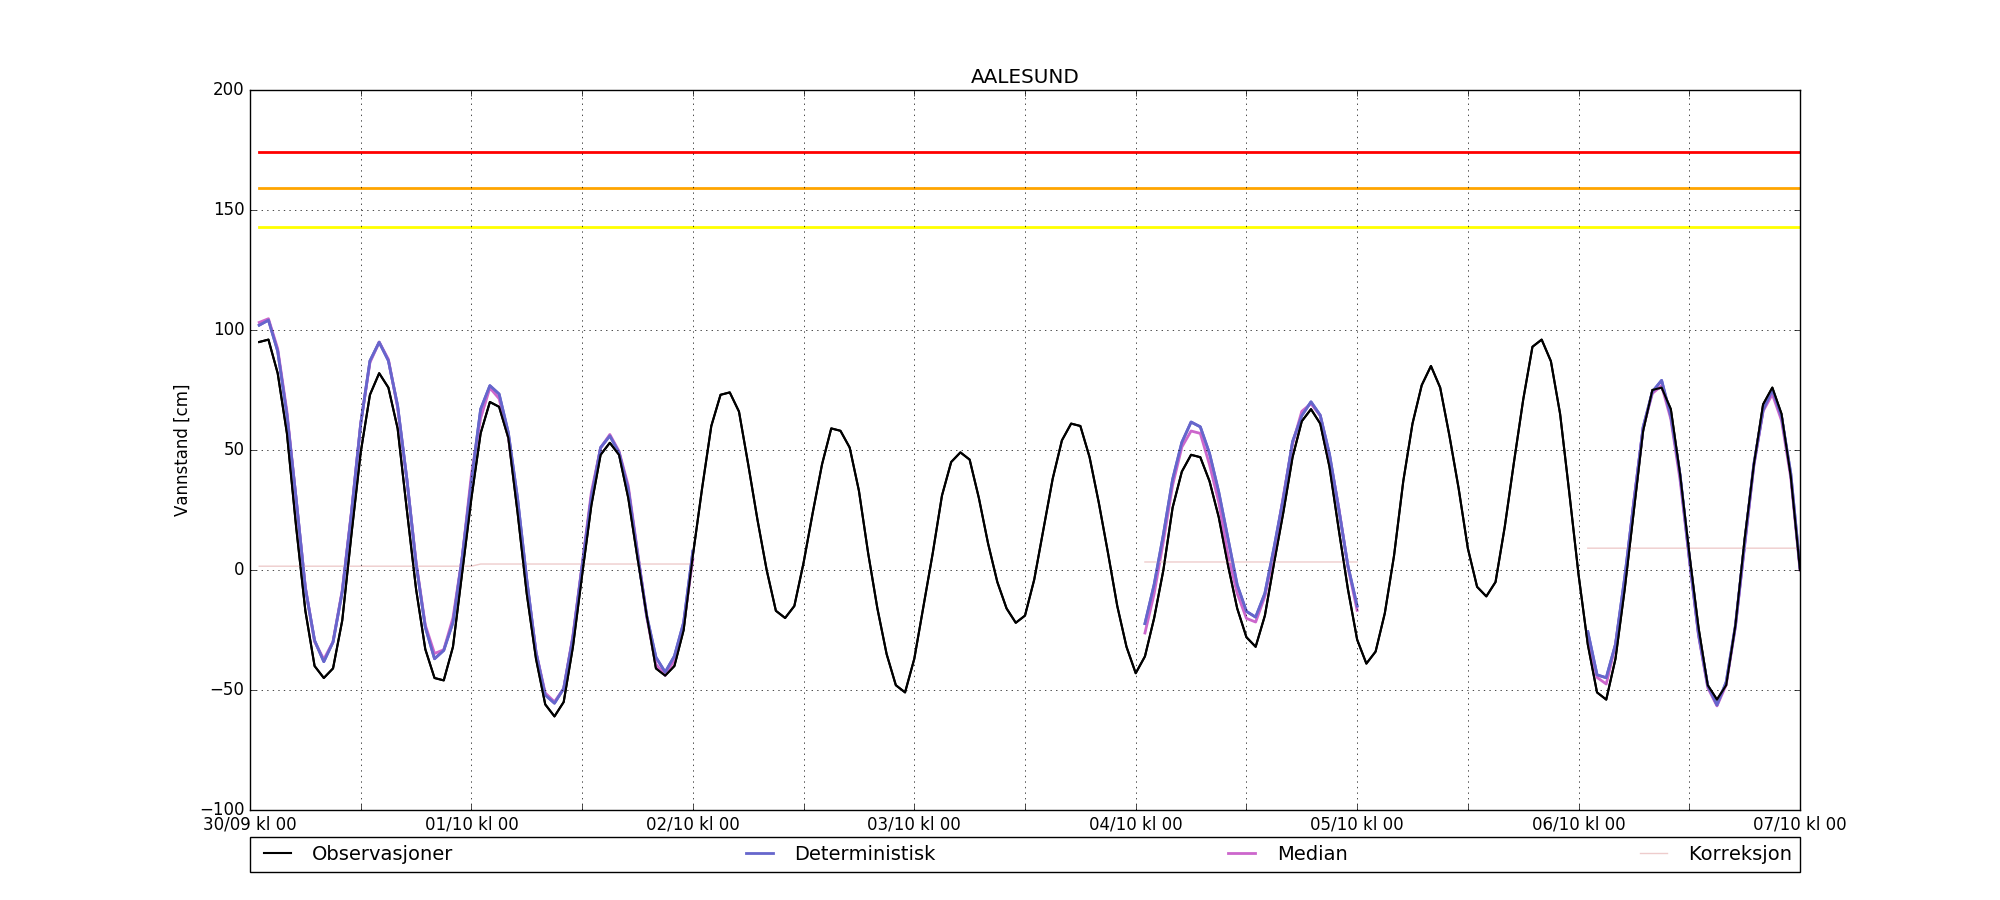Select the Observasjoner legend label

pyautogui.click(x=381, y=854)
